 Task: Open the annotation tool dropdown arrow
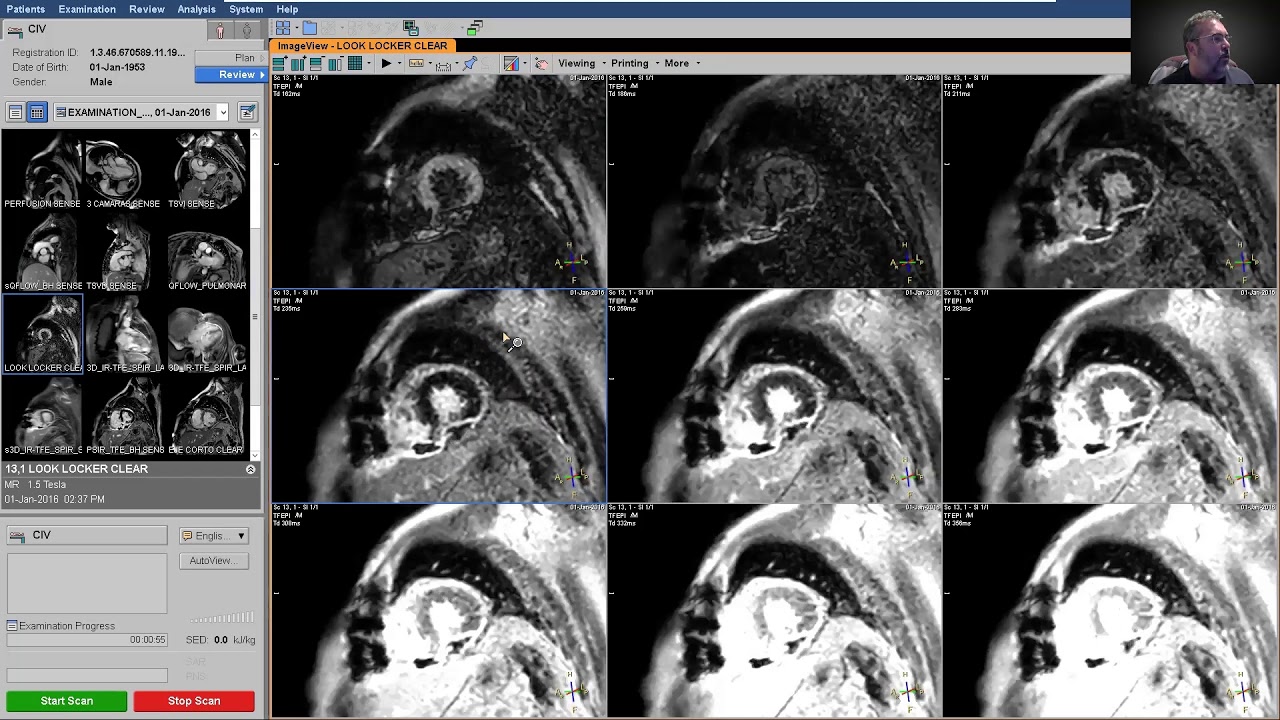430,63
